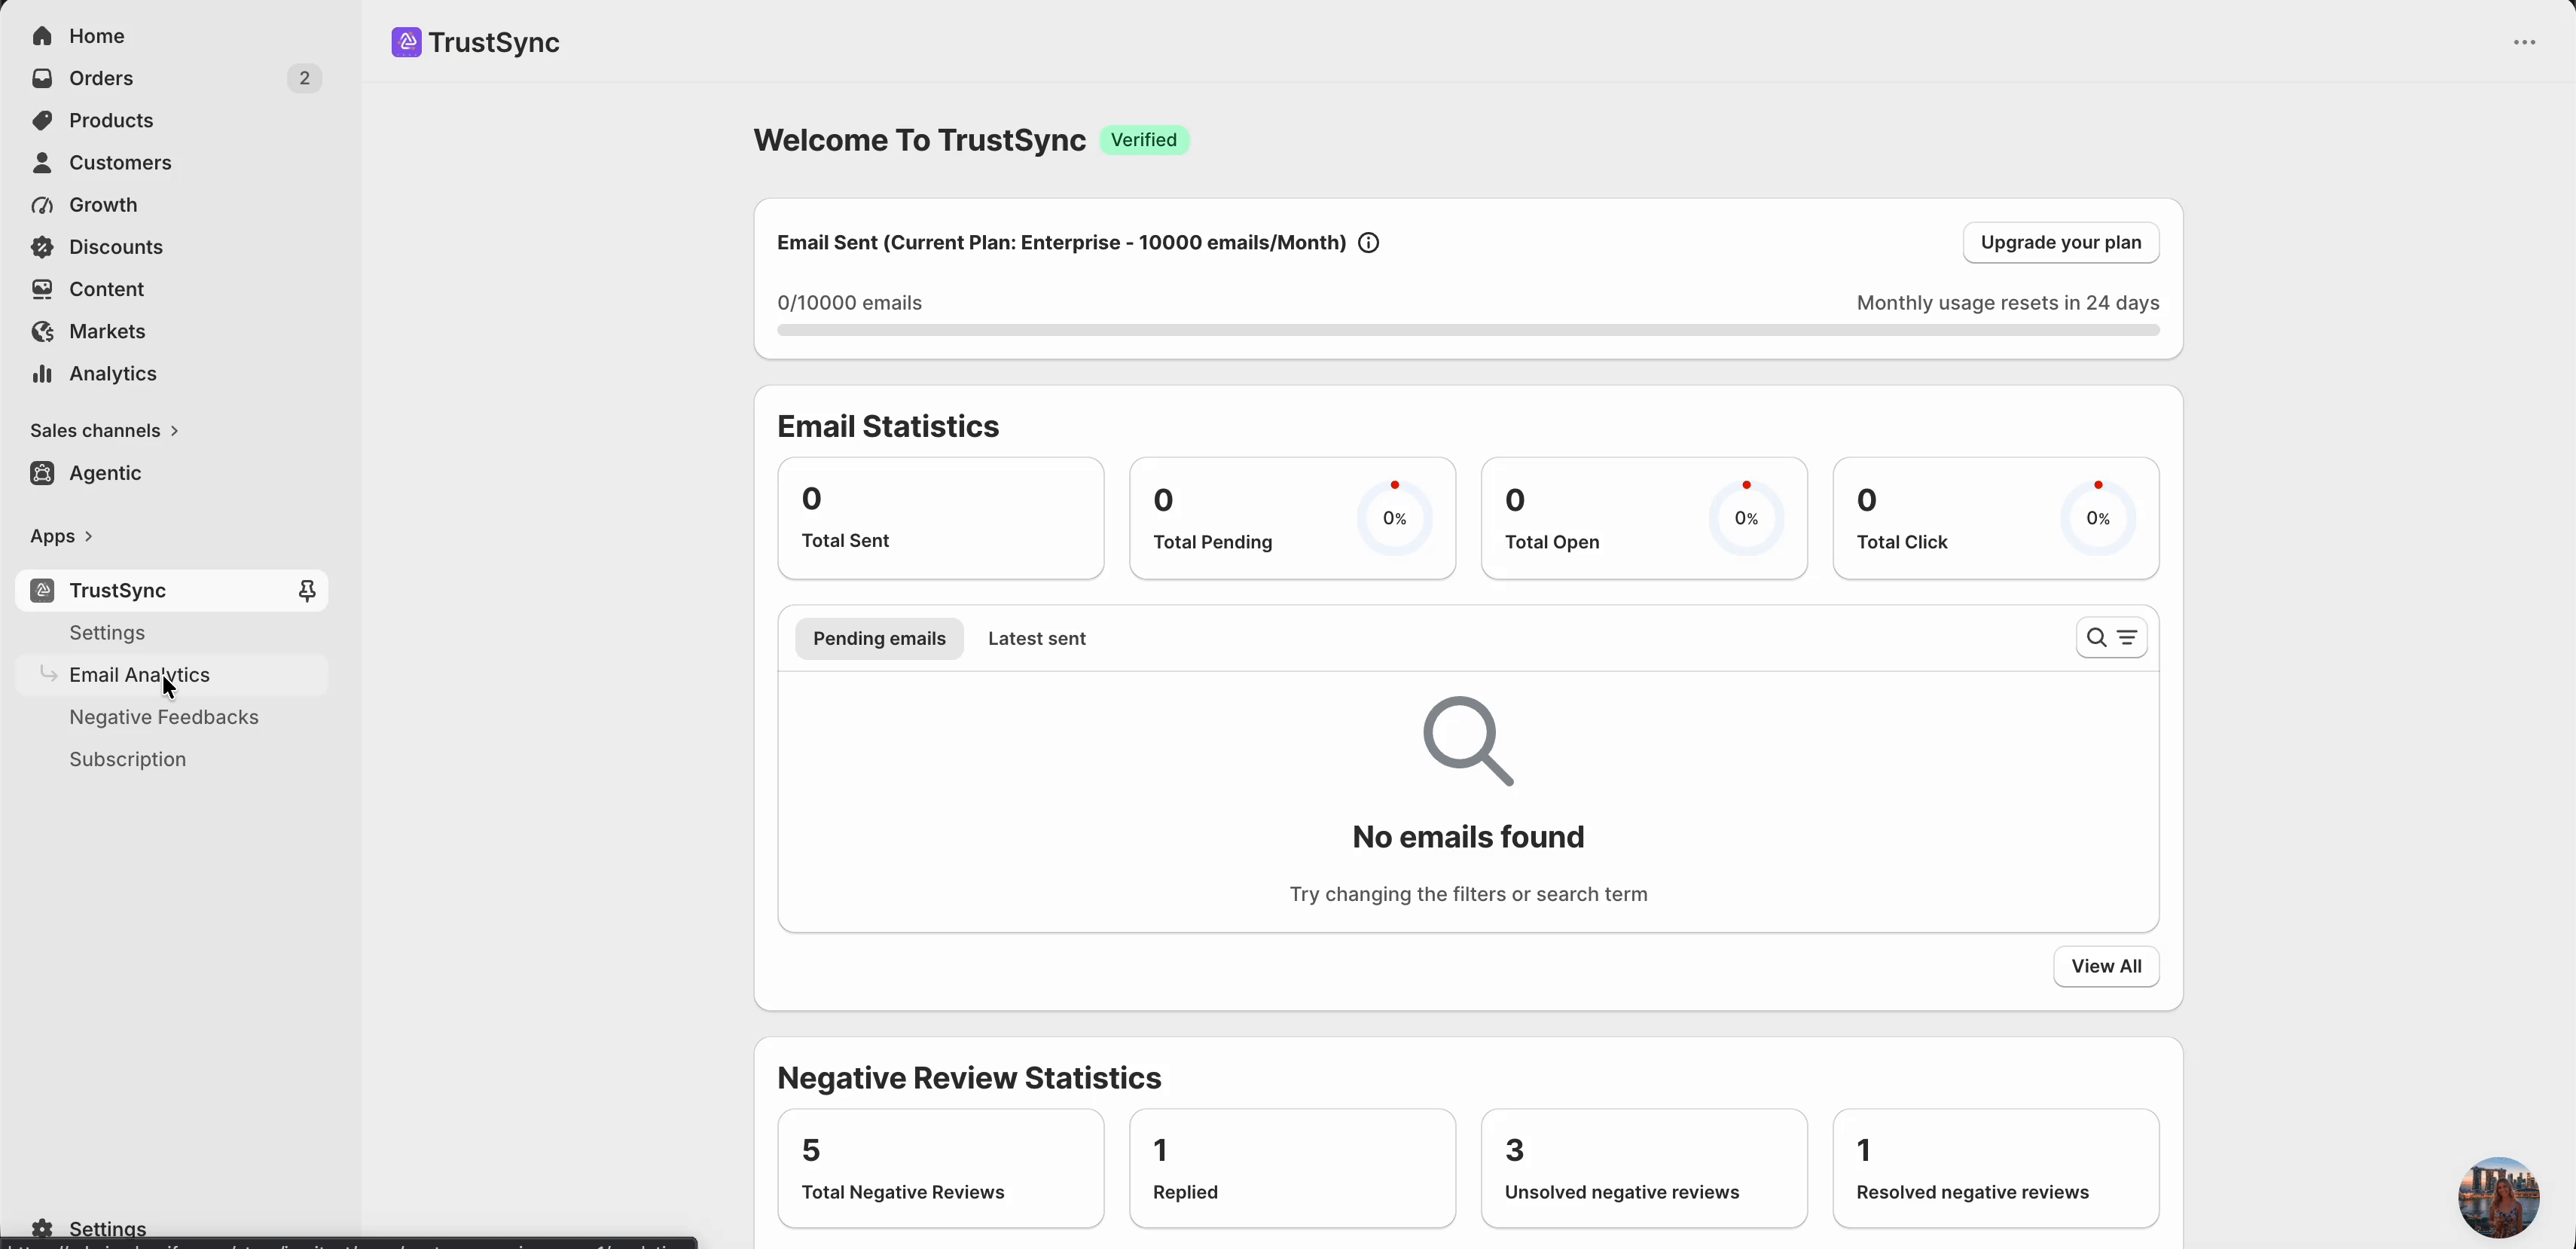Open the three-dot more actions menu
The image size is (2576, 1249).
click(2524, 42)
